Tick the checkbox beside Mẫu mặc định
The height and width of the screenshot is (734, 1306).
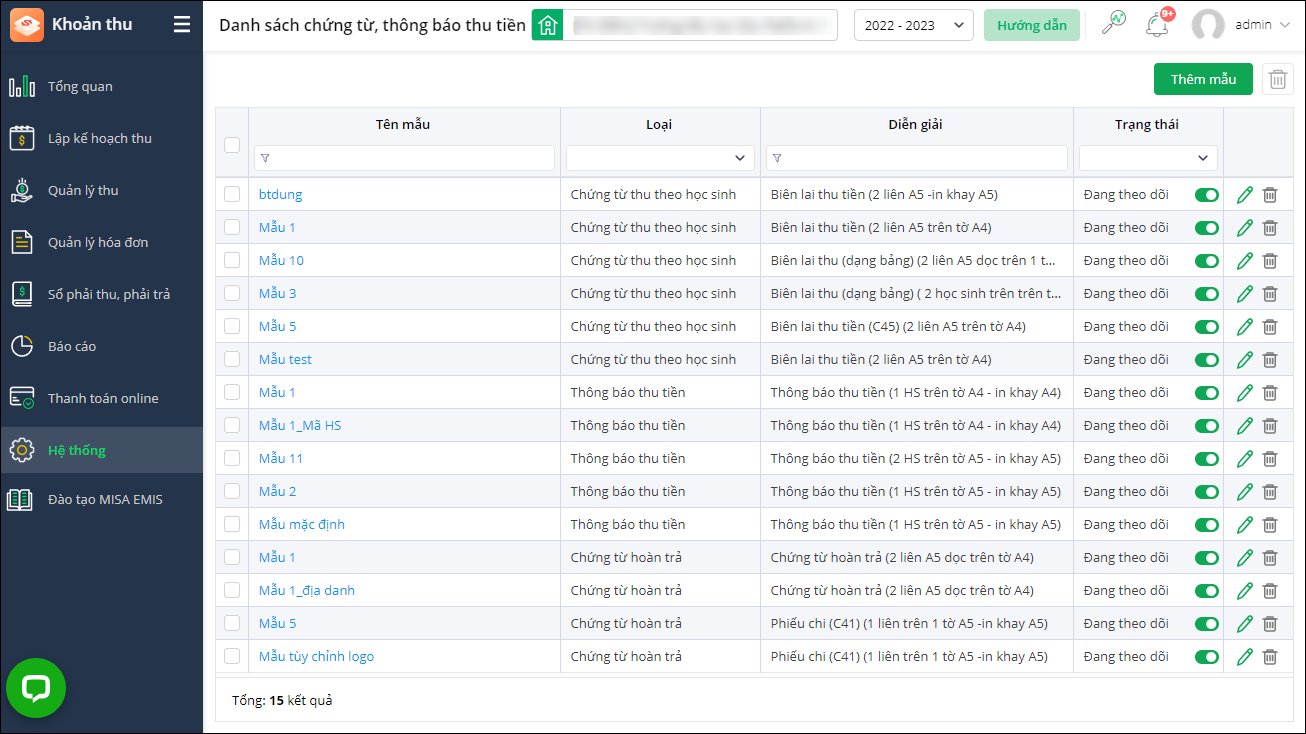(232, 524)
